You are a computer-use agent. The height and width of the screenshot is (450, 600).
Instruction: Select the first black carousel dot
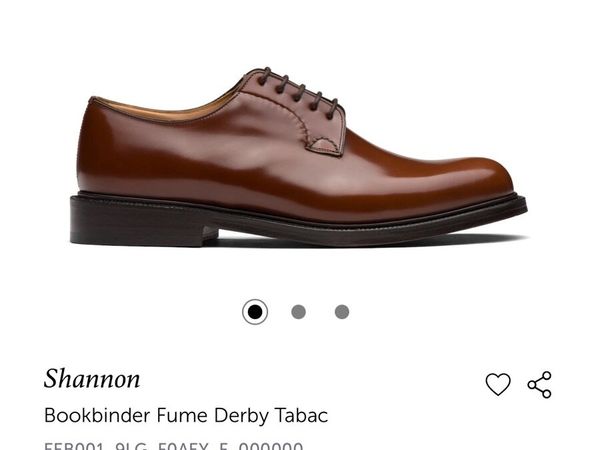tap(255, 312)
